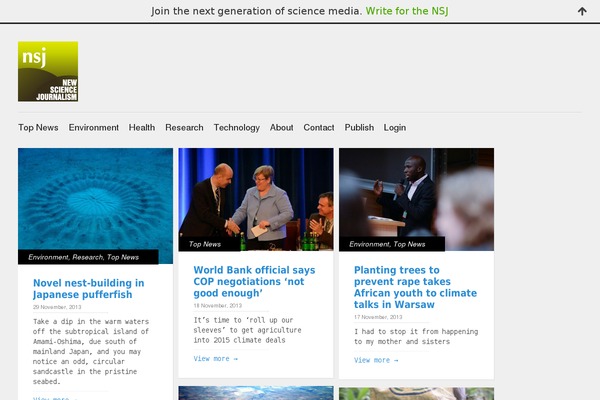Select Publish in the navigation
600x400 pixels.
pos(359,127)
